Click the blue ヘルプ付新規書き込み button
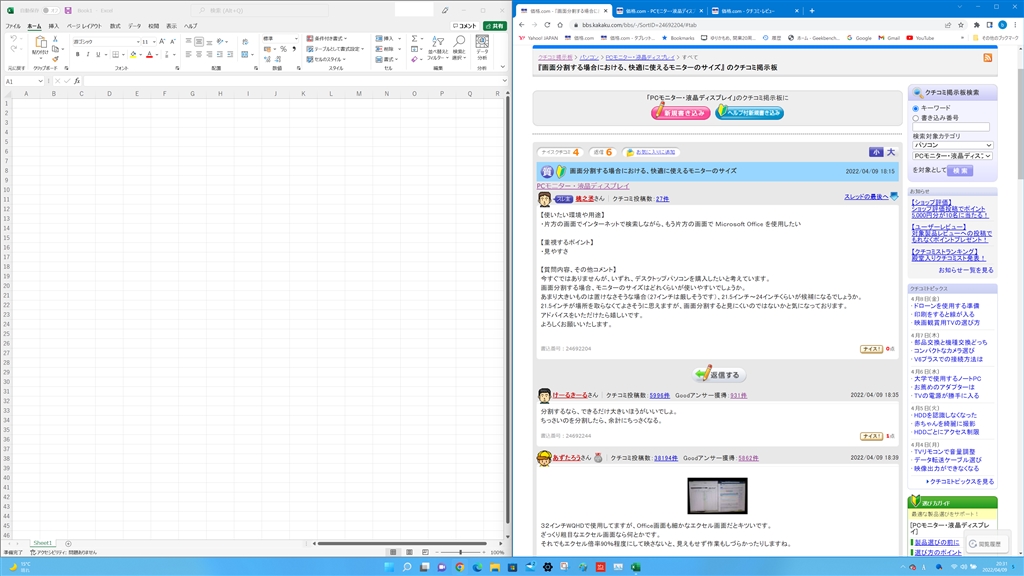This screenshot has height=576, width=1024. [749, 112]
